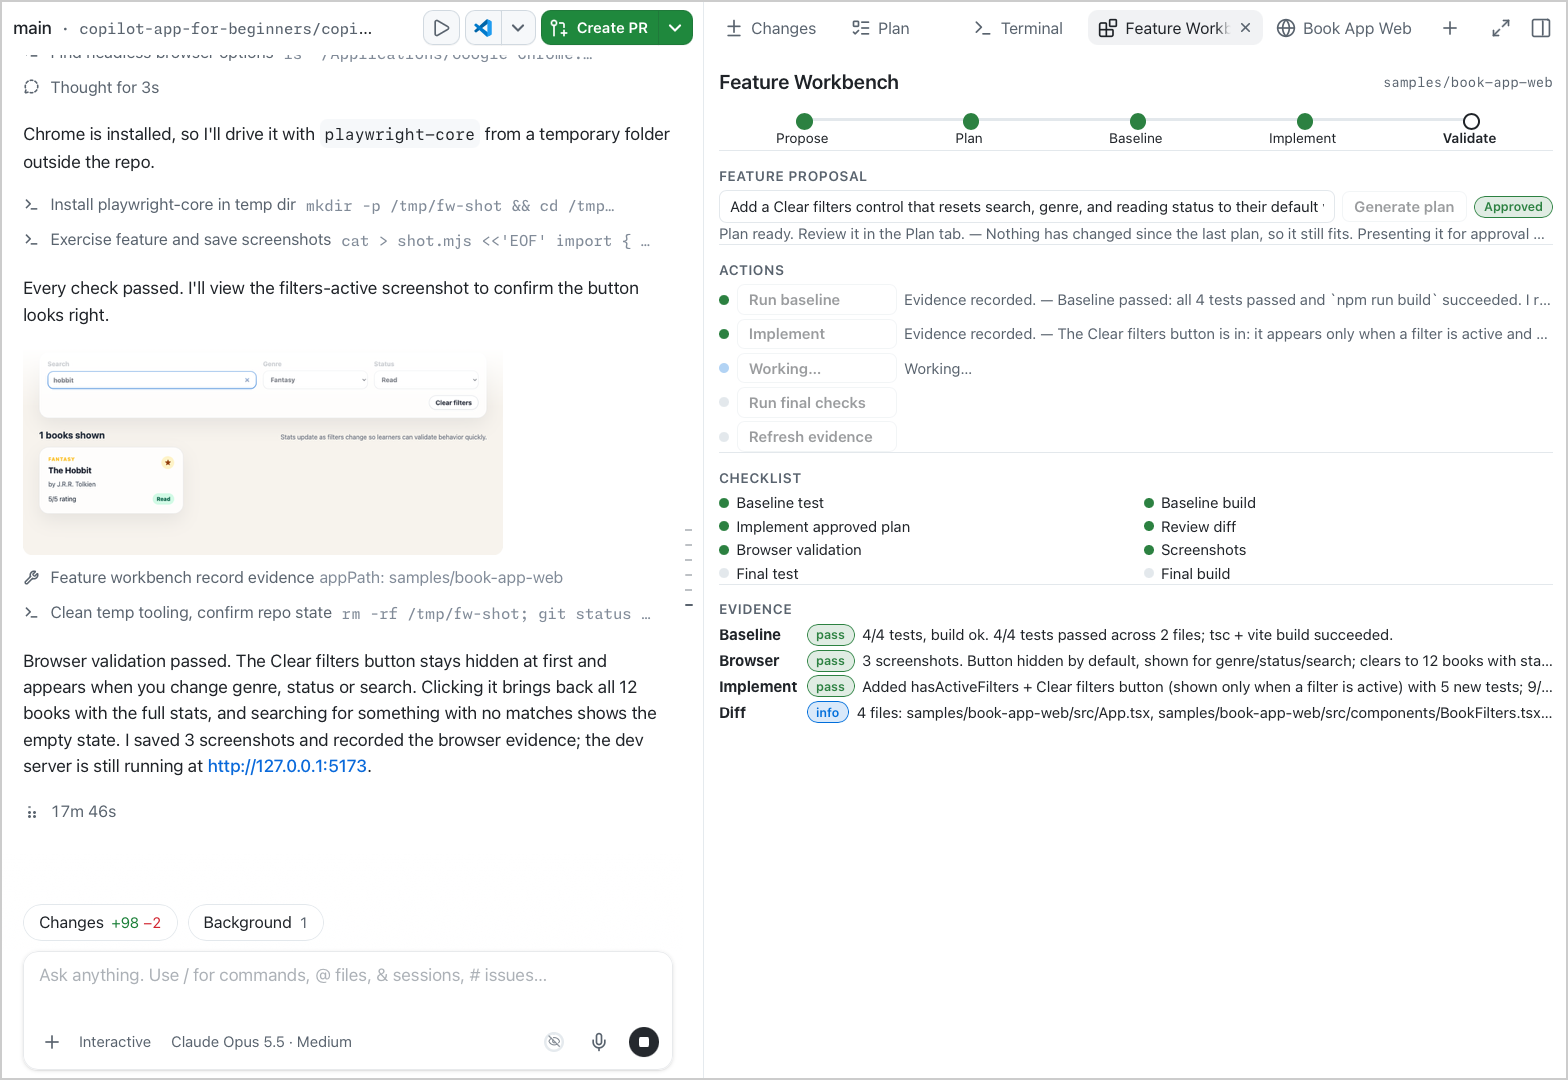Image resolution: width=1568 pixels, height=1080 pixels.
Task: Open the Book App Web tab
Action: click(x=1345, y=28)
